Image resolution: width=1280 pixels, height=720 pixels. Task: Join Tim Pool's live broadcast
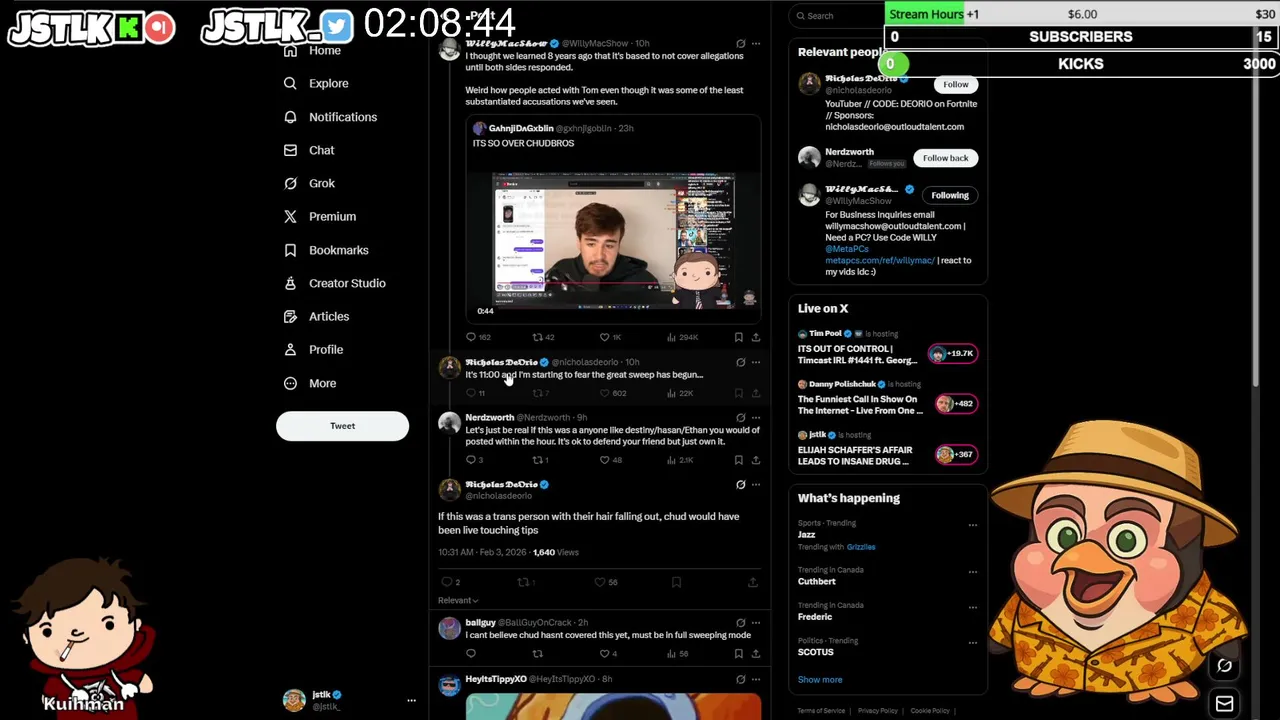(x=952, y=353)
